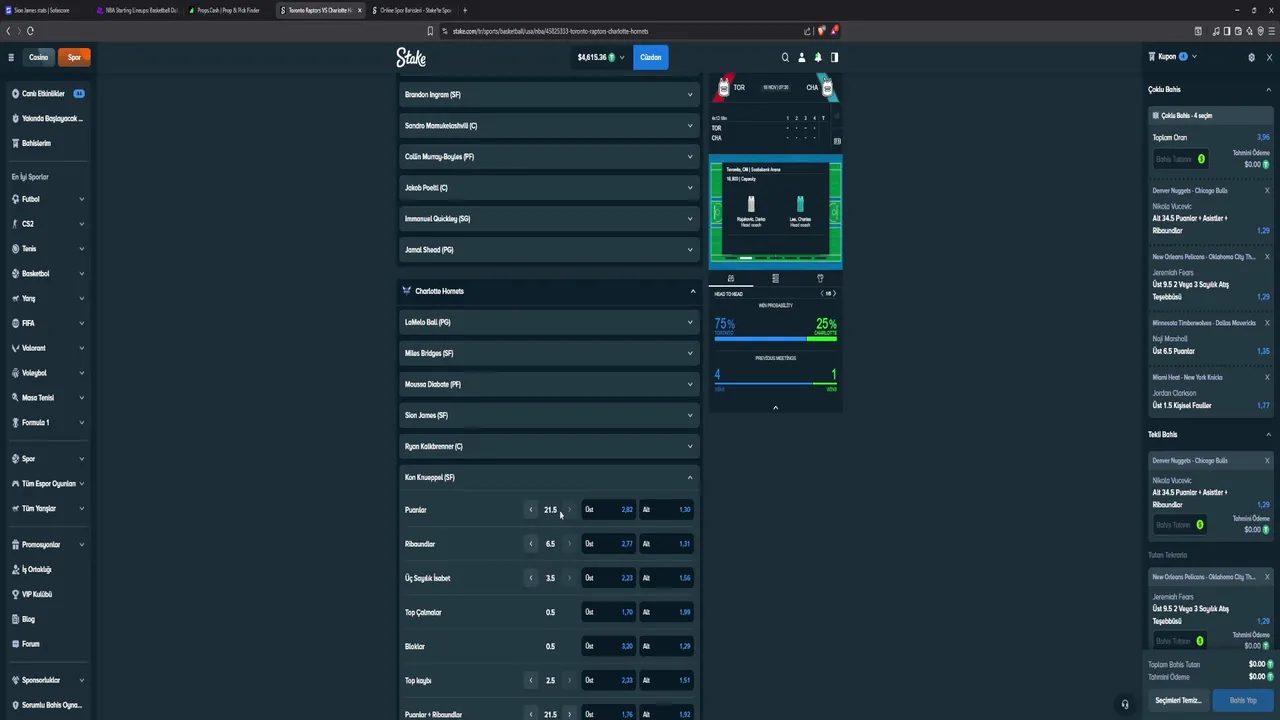Open the site search magnifier icon

click(785, 57)
